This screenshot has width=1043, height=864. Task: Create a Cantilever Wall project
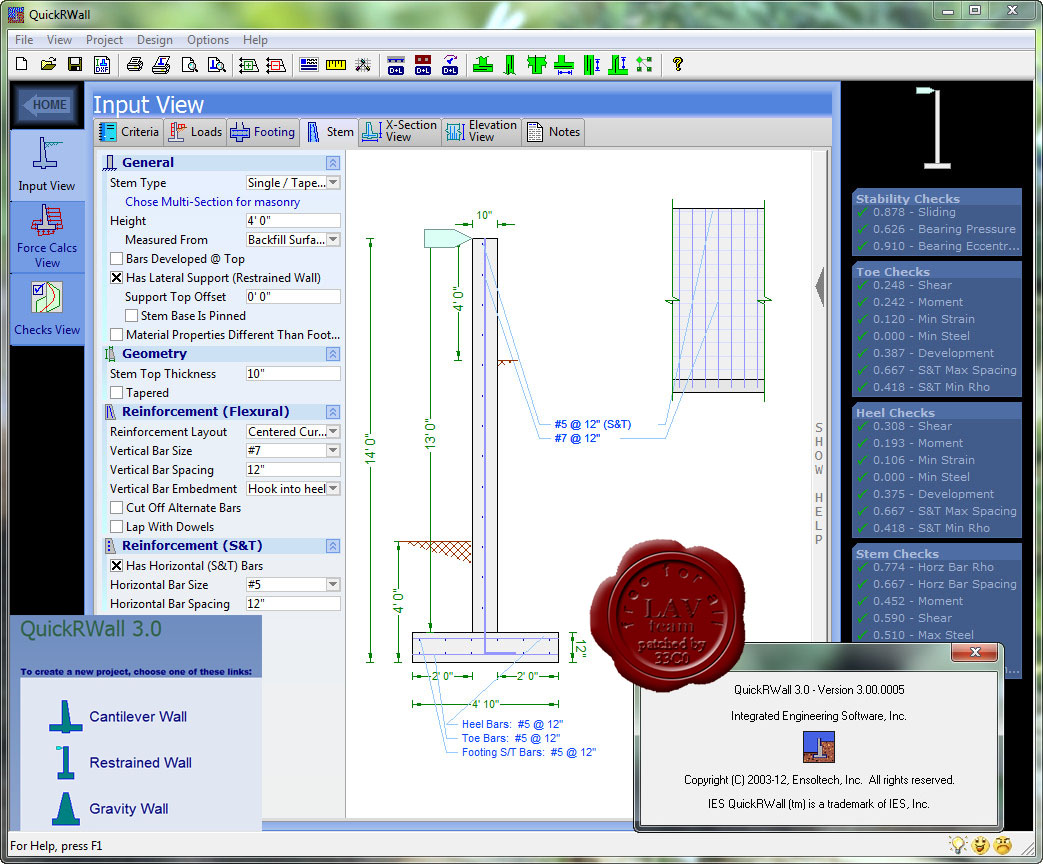tap(118, 717)
